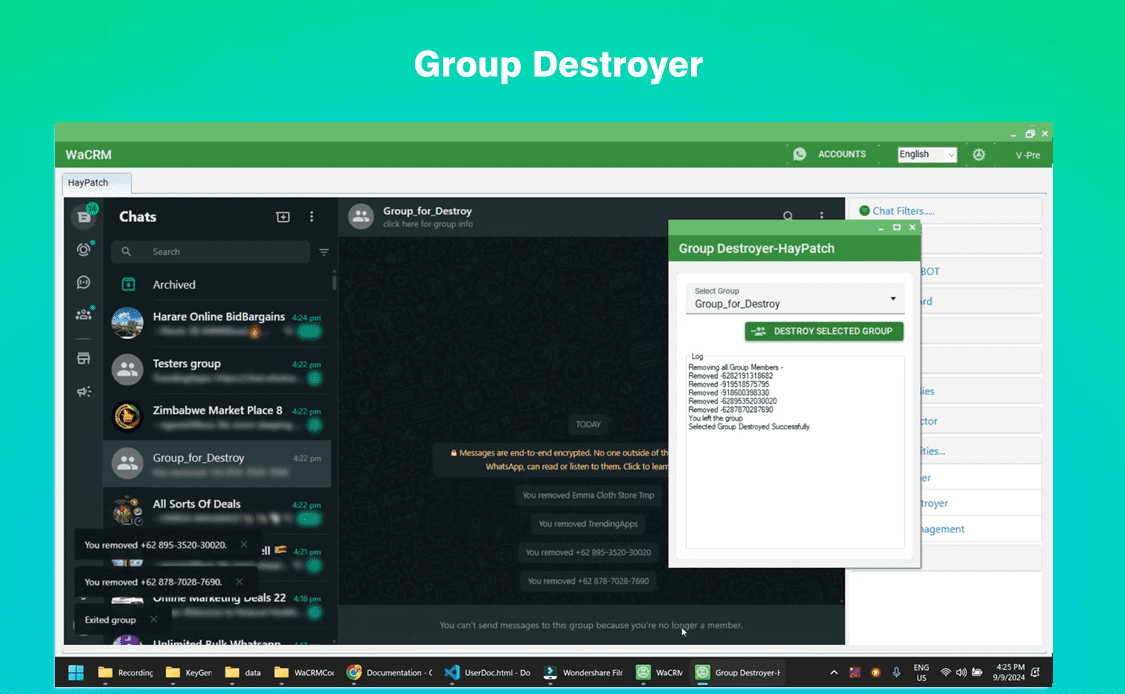1125x694 pixels.
Task: Open the Select Group dropdown
Action: coord(796,299)
